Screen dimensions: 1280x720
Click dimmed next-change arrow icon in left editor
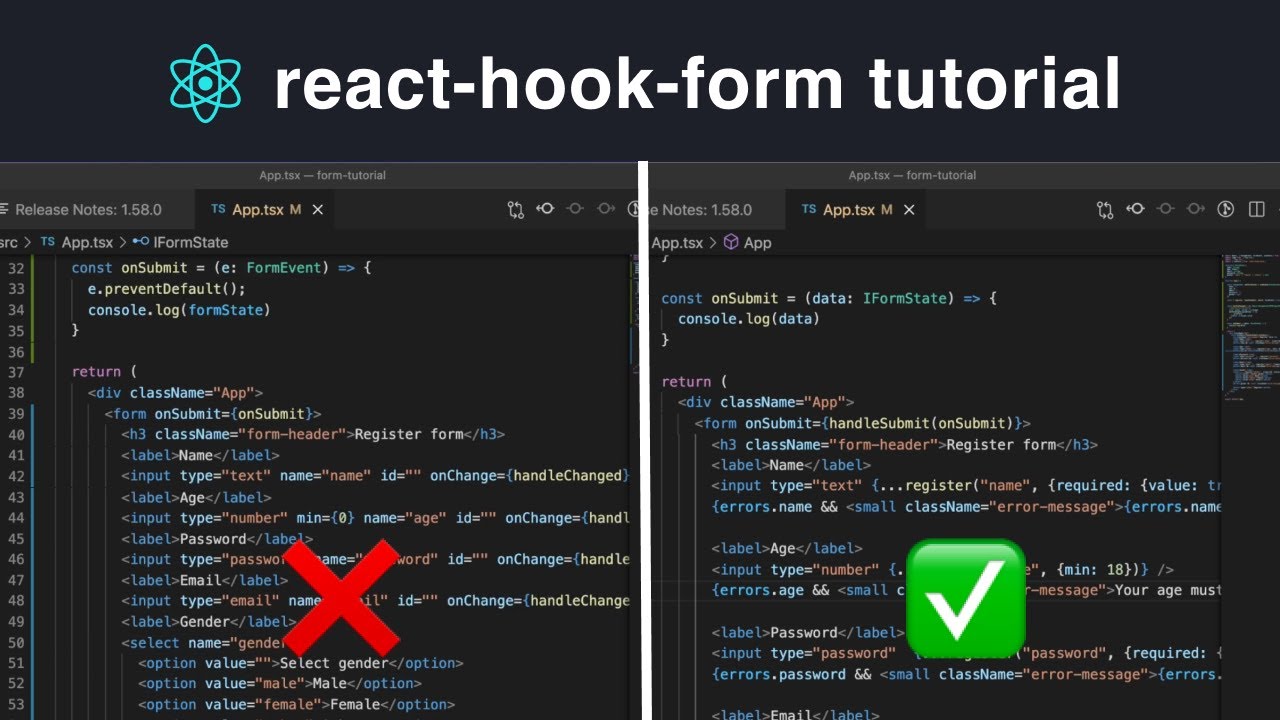click(x=606, y=209)
